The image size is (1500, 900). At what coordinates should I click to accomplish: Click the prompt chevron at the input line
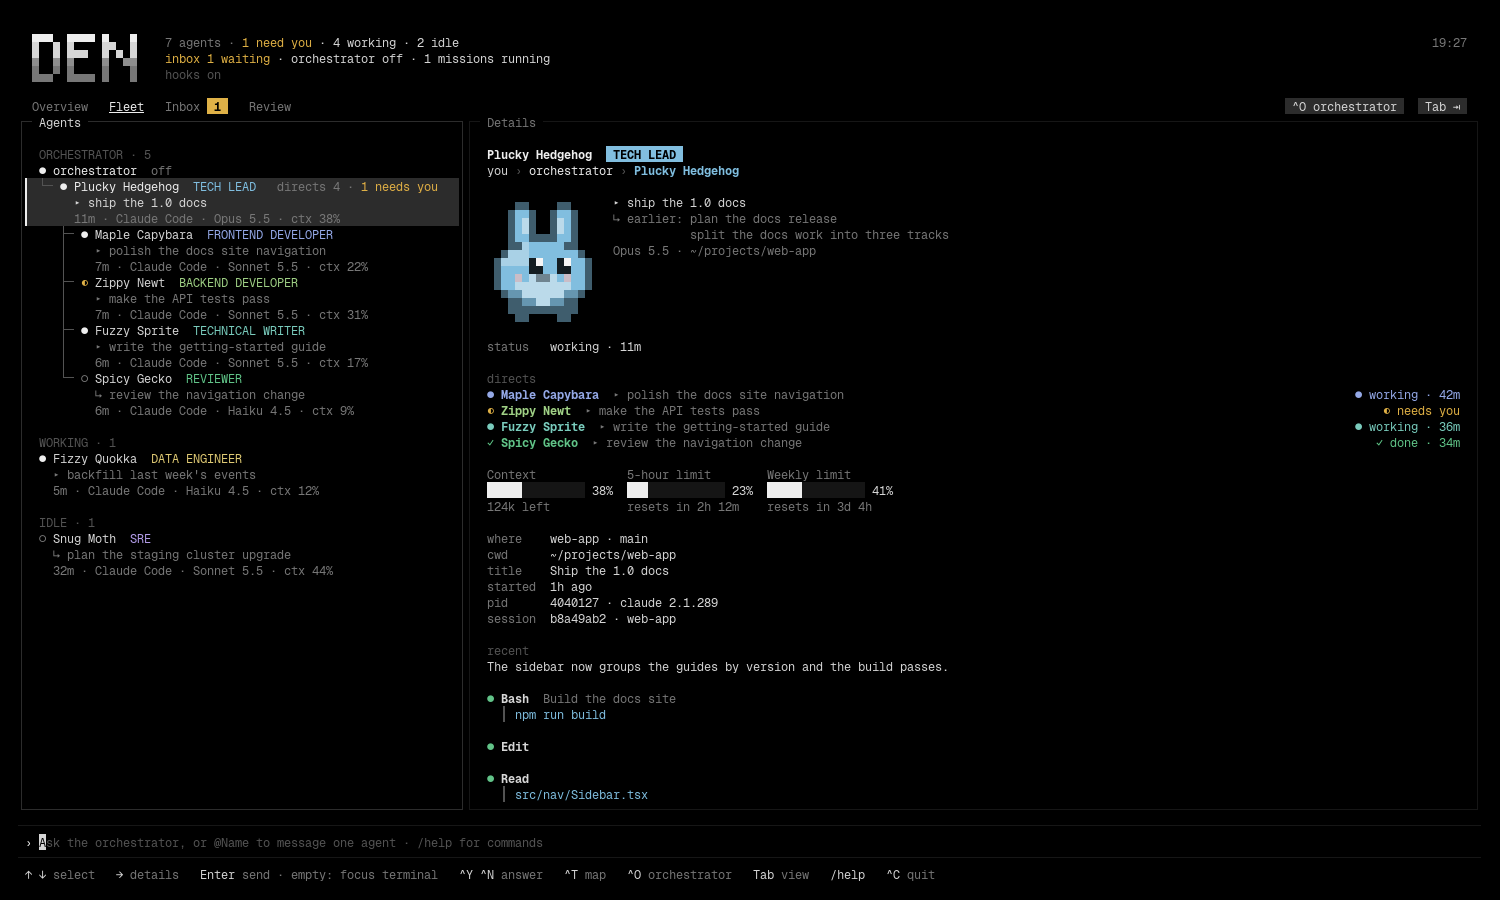click(28, 843)
